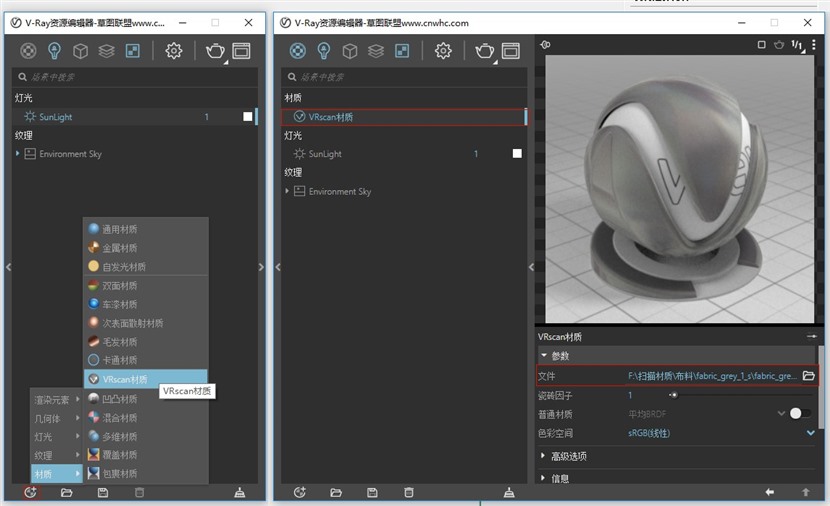This screenshot has width=830, height=506.
Task: Open preview options three-dot menu
Action: tap(814, 46)
